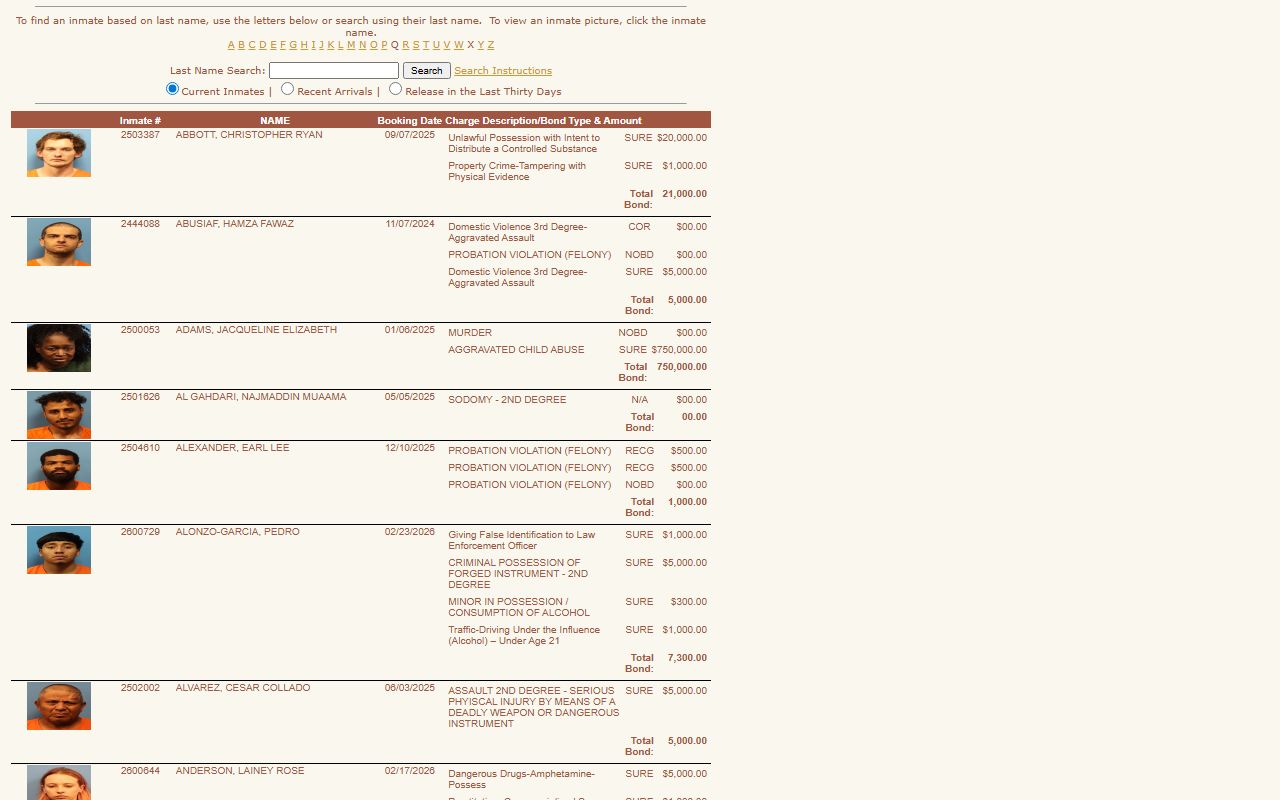1280x800 pixels.
Task: View photo of Alonzo-Garcia, Pedro
Action: [59, 550]
